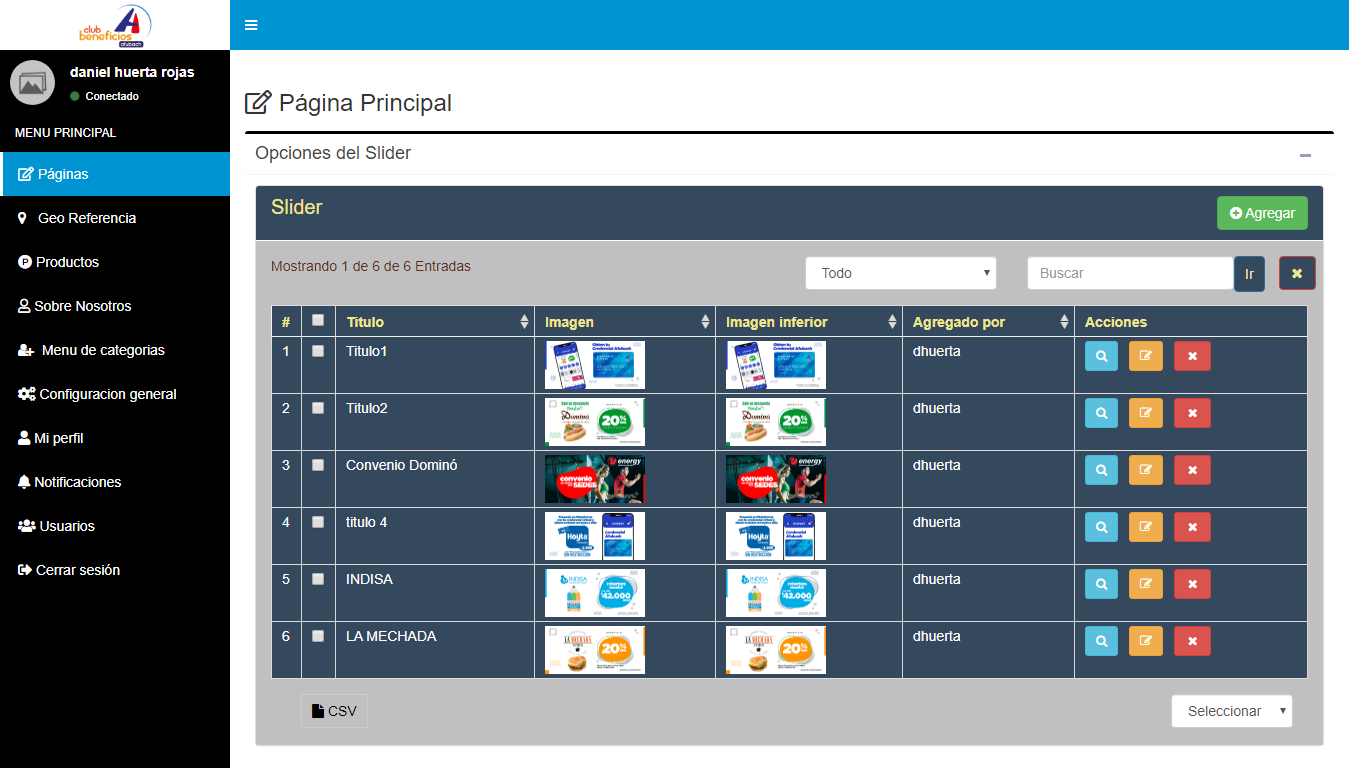Open the Seleccionar dropdown below table
The image size is (1349, 768).
[1231, 711]
